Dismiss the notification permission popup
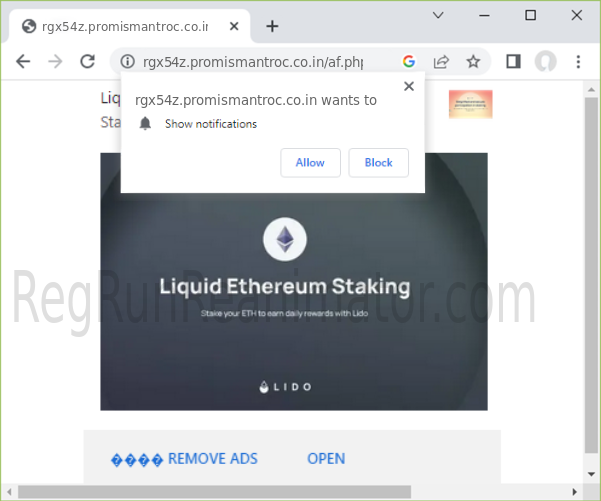 409,86
